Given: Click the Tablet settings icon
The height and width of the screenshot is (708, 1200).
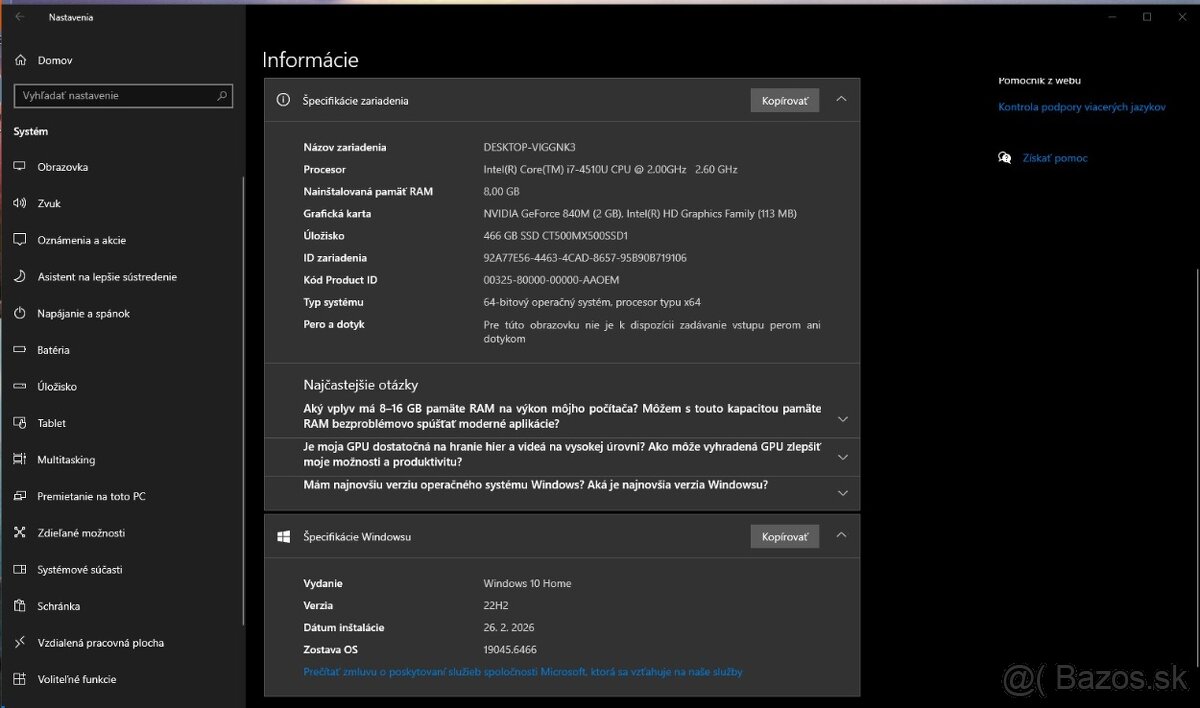Looking at the screenshot, I should [x=20, y=423].
